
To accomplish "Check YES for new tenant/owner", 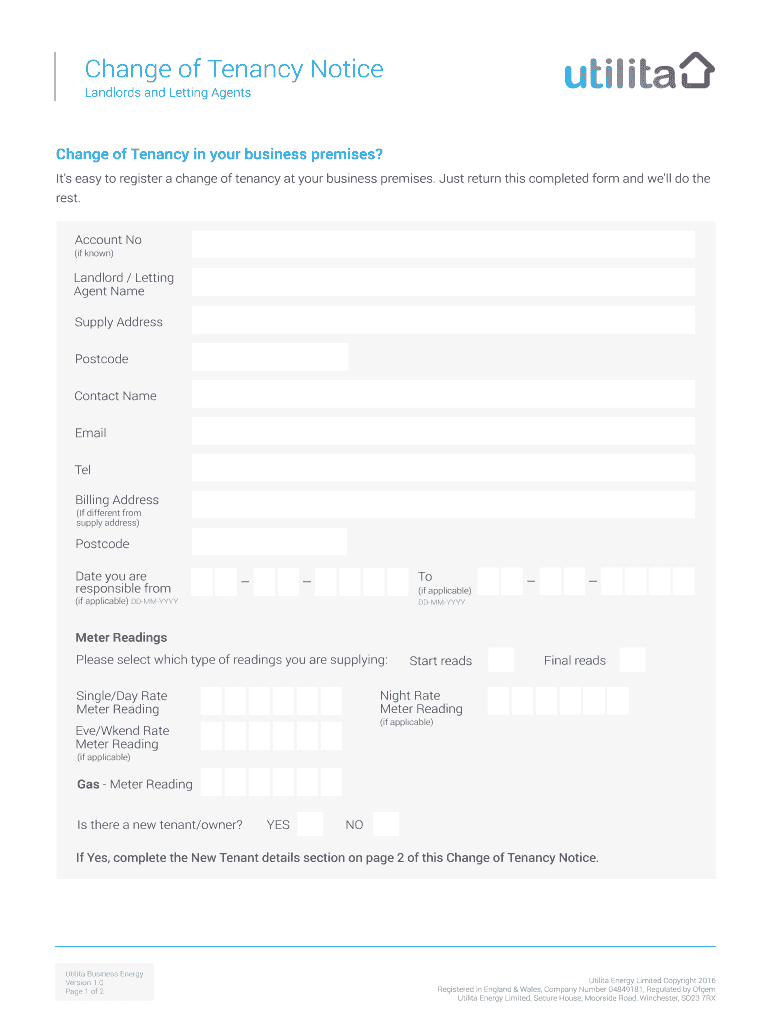I will pyautogui.click(x=310, y=824).
